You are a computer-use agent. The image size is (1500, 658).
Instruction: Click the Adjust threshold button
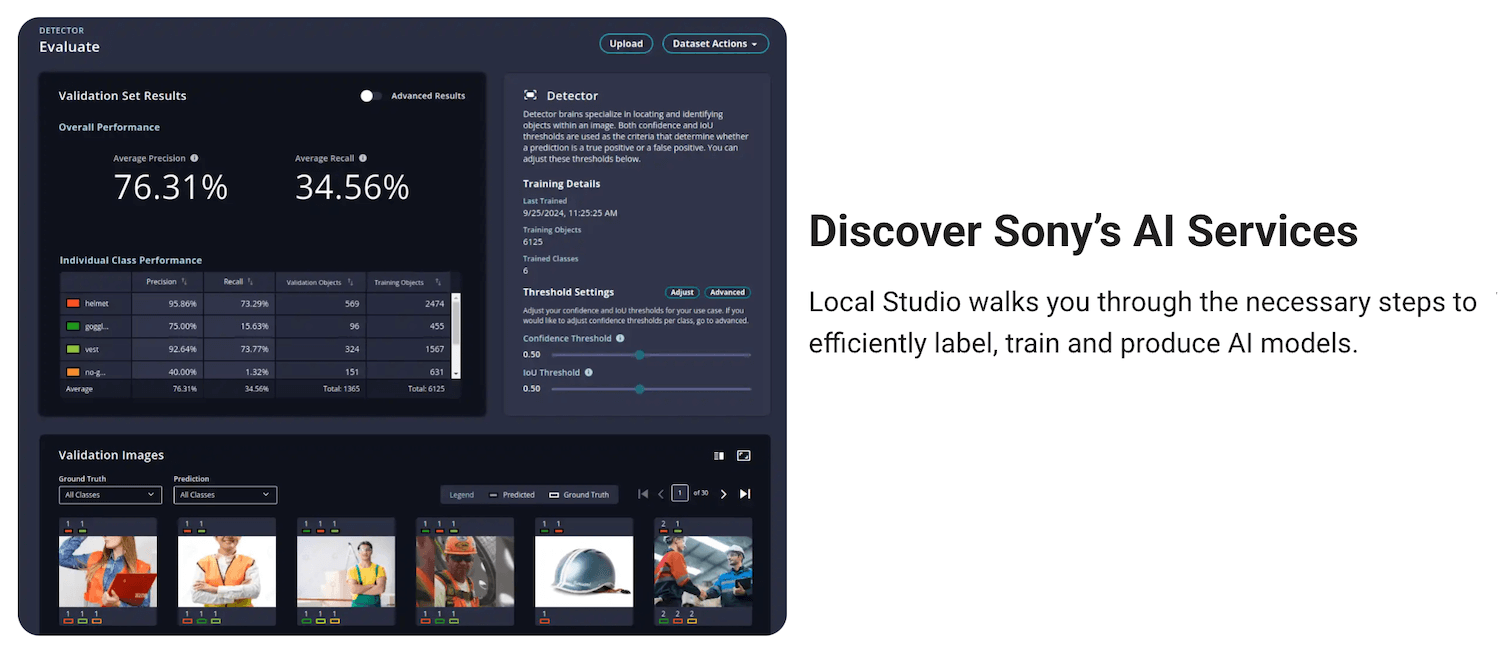[682, 292]
